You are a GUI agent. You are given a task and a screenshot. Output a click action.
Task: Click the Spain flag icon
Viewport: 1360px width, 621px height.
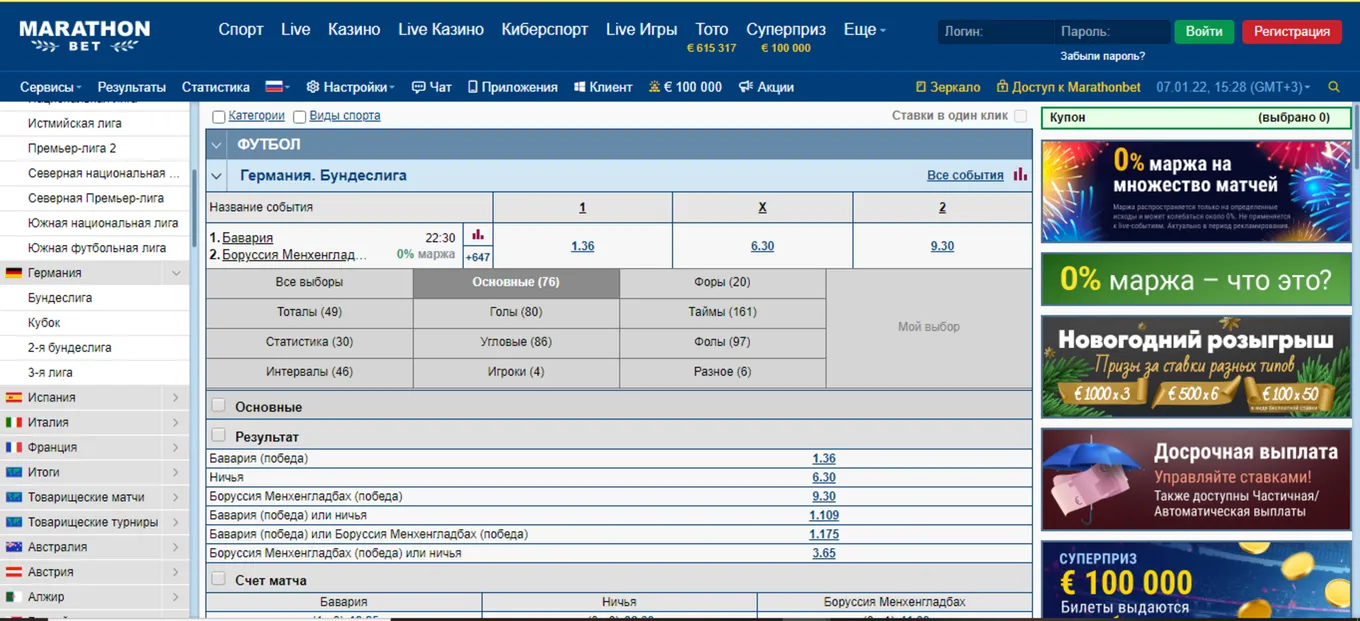point(14,397)
